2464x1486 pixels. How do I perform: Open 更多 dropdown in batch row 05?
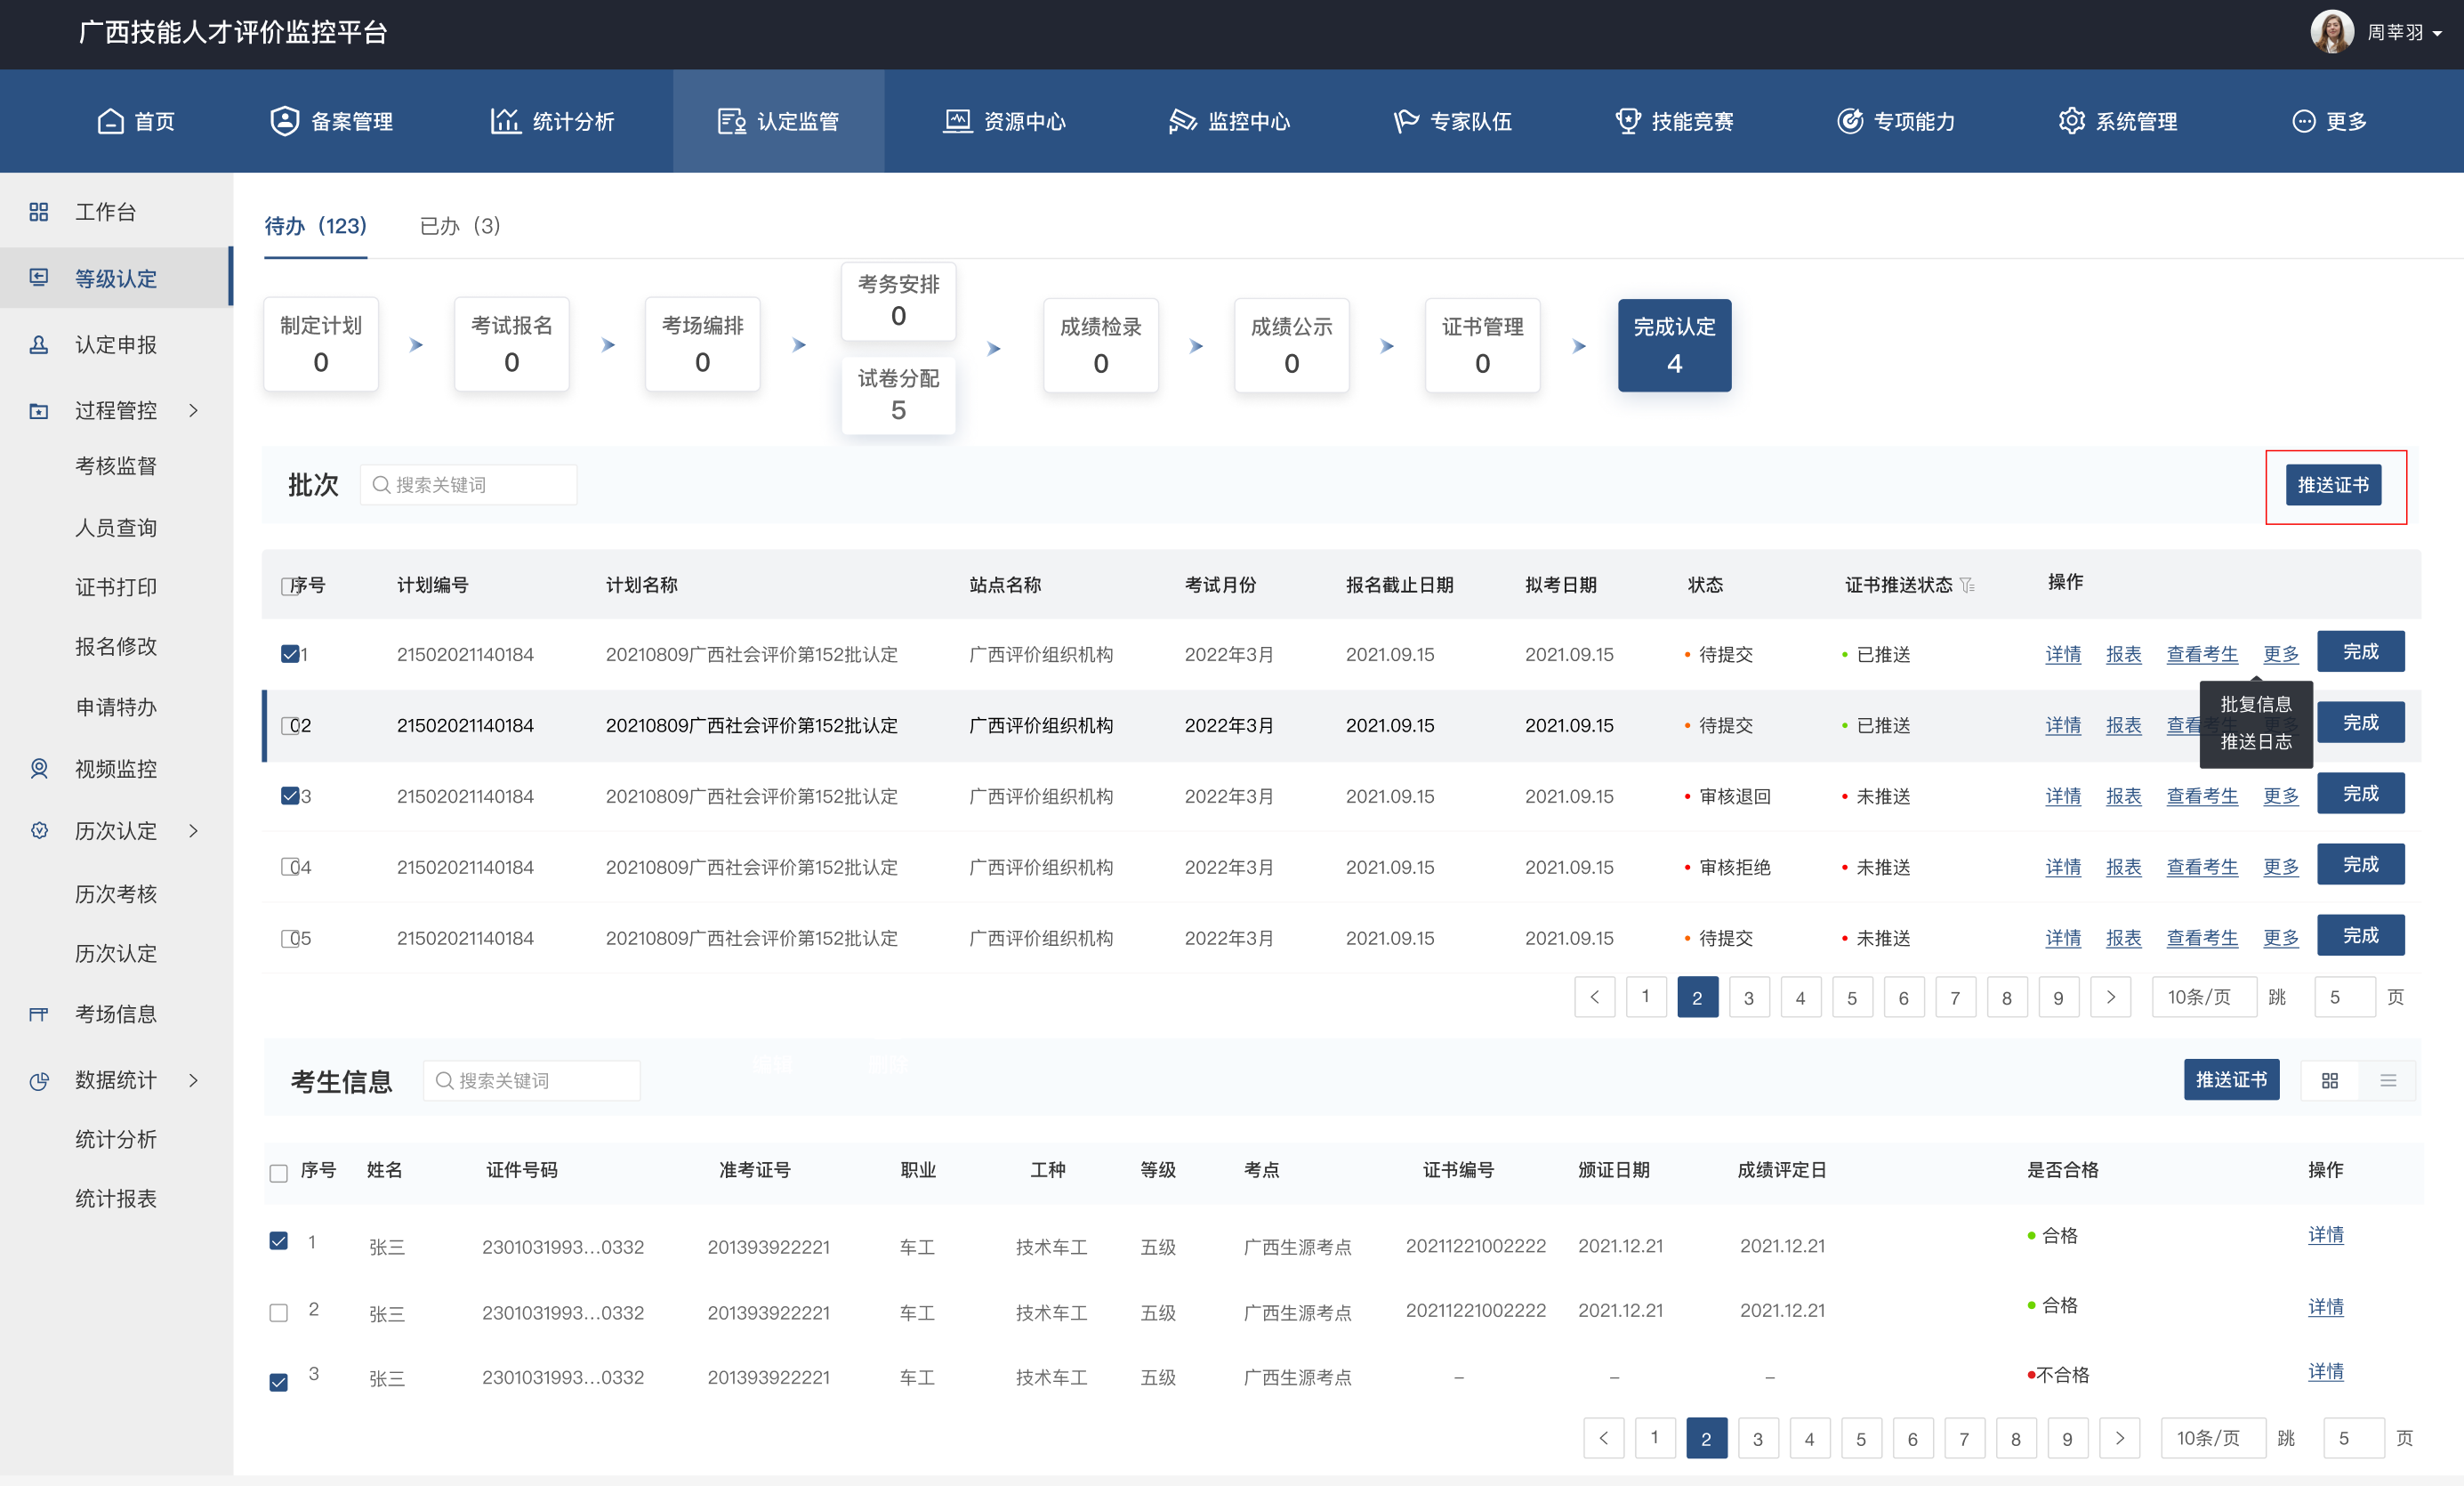pyautogui.click(x=2281, y=938)
